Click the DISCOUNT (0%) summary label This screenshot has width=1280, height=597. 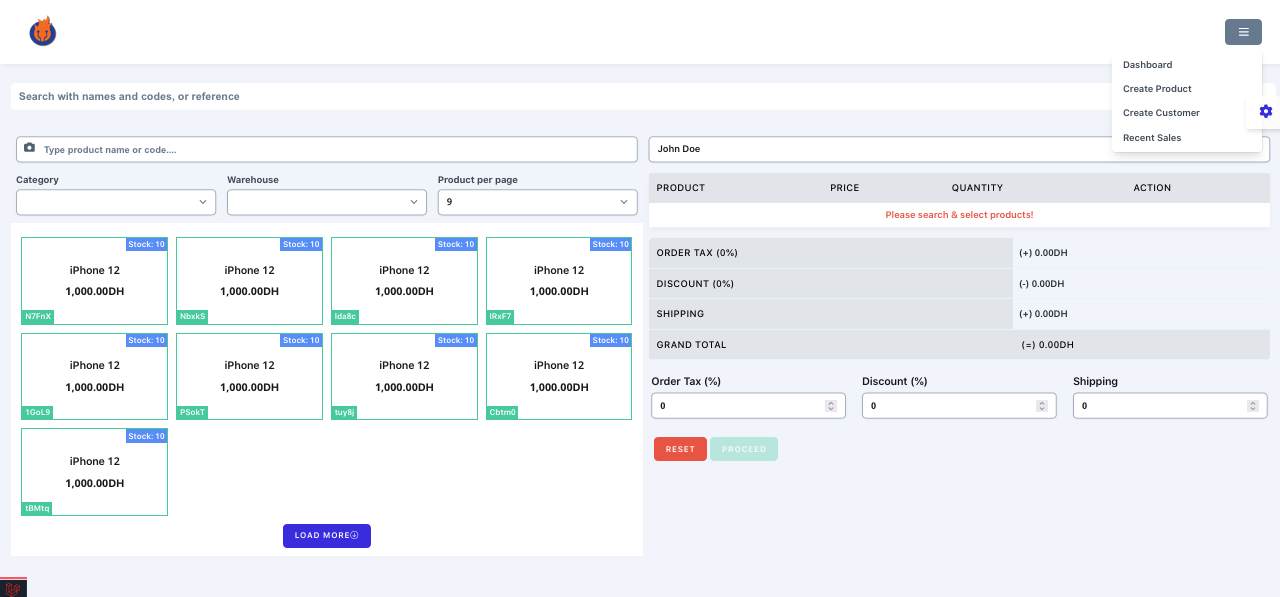click(x=695, y=284)
